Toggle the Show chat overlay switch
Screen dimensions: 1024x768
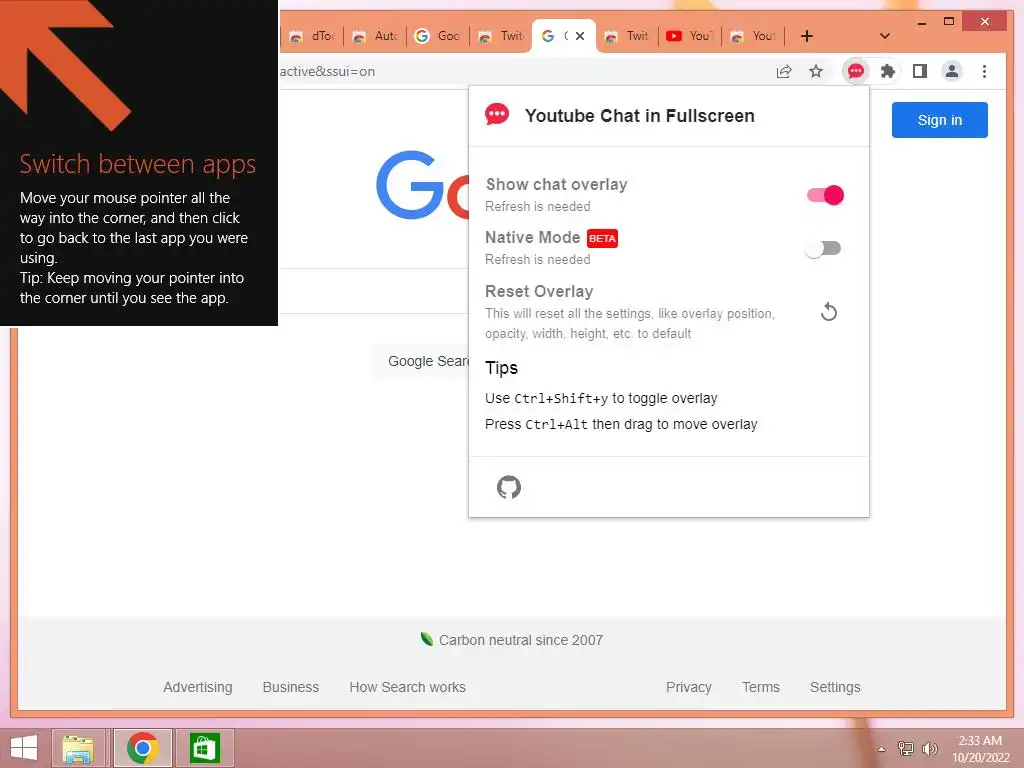[x=825, y=195]
